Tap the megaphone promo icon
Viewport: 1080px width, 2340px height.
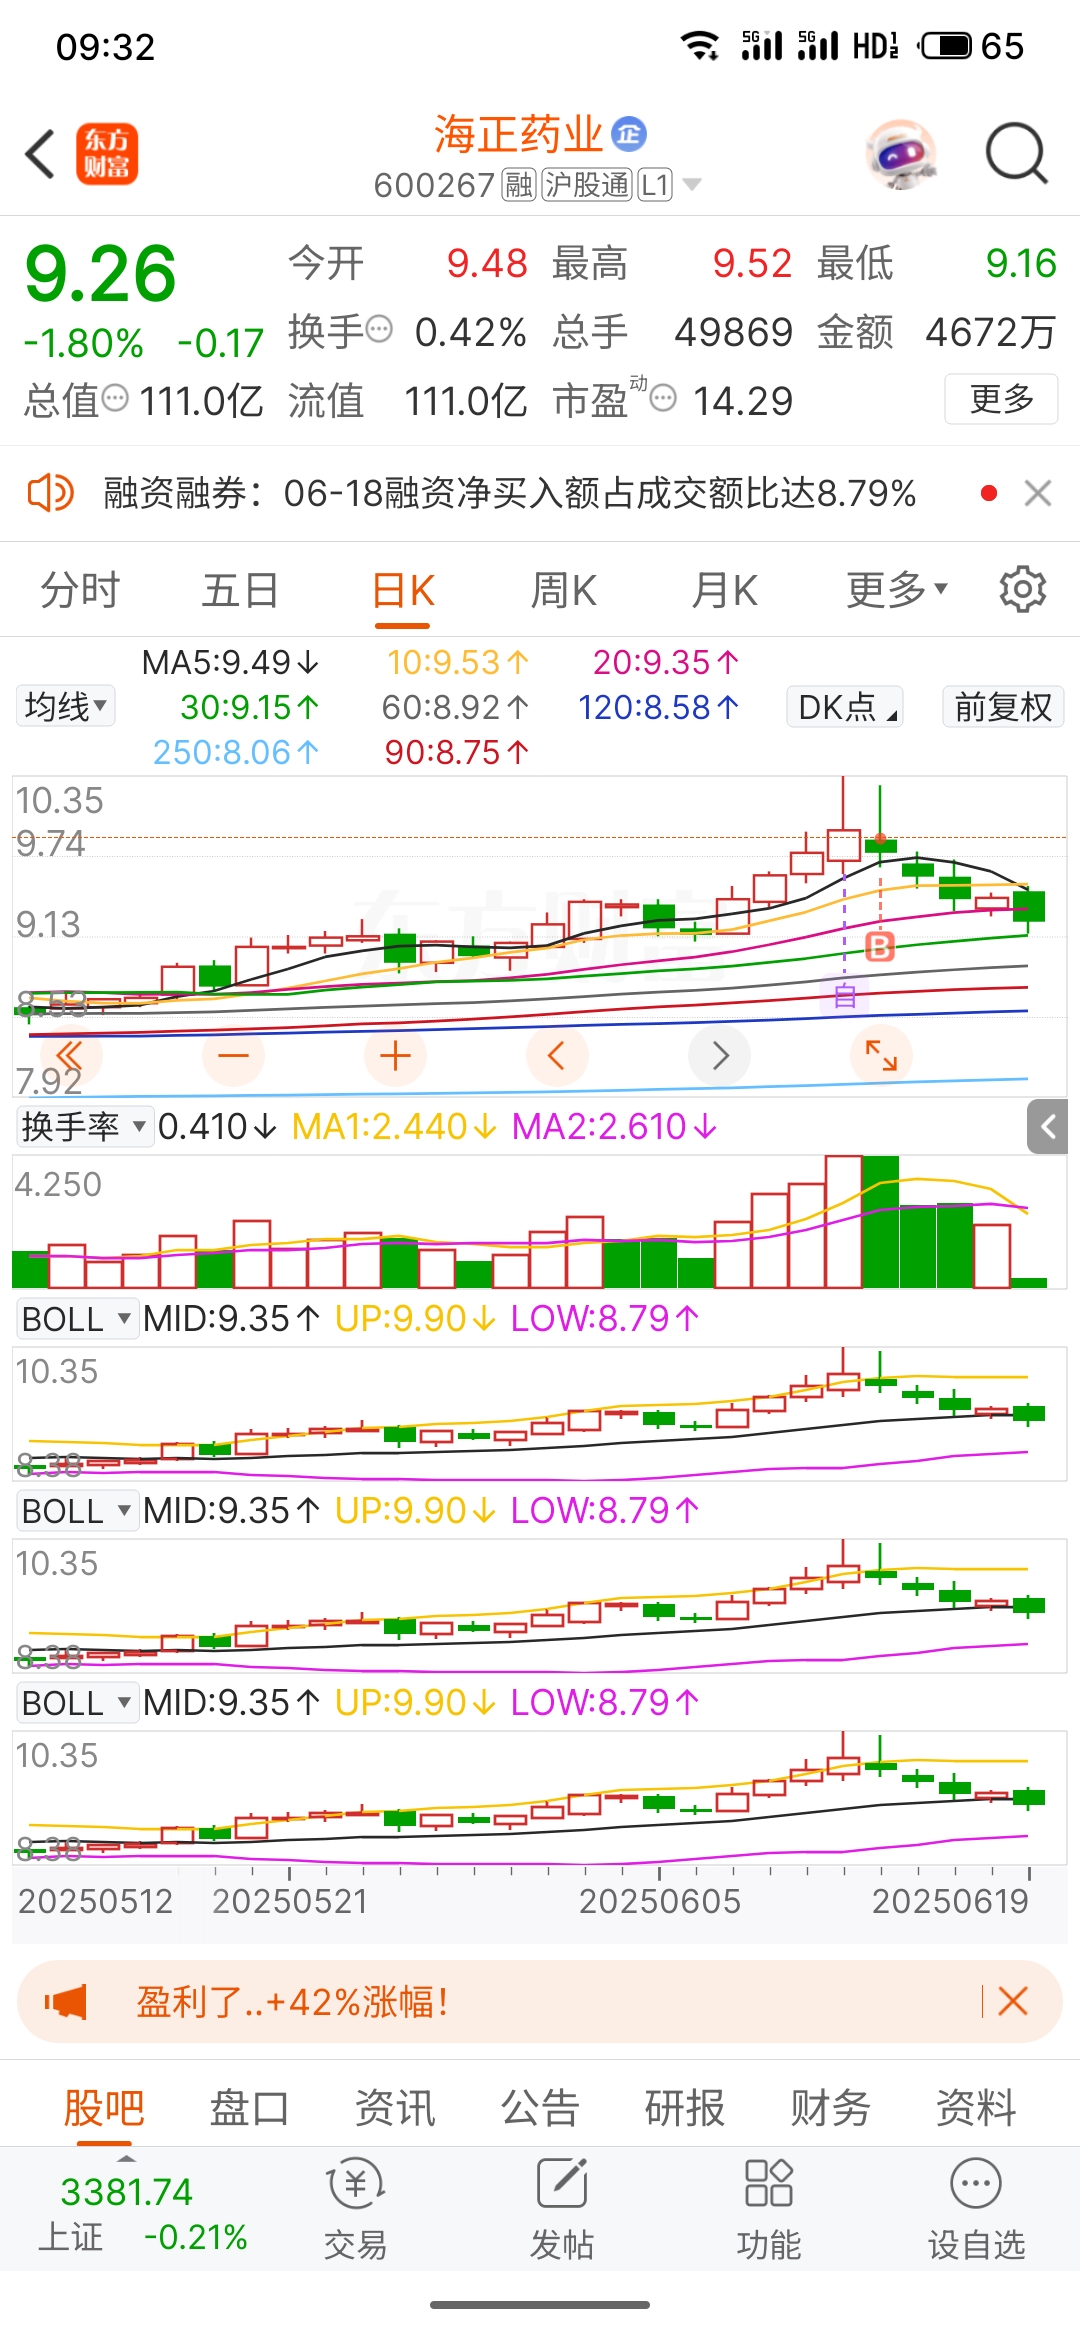click(x=66, y=2002)
